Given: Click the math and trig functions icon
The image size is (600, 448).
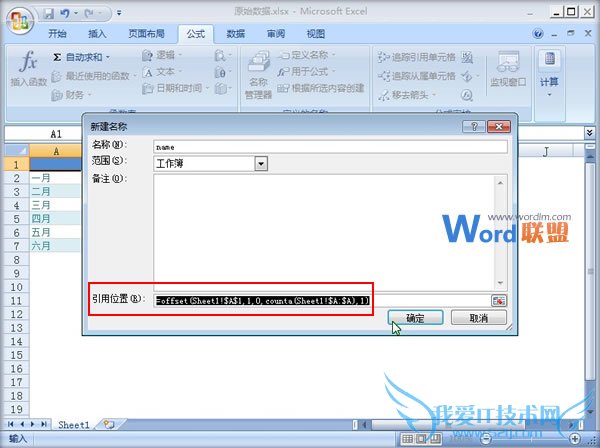Looking at the screenshot, I should click(223, 72).
